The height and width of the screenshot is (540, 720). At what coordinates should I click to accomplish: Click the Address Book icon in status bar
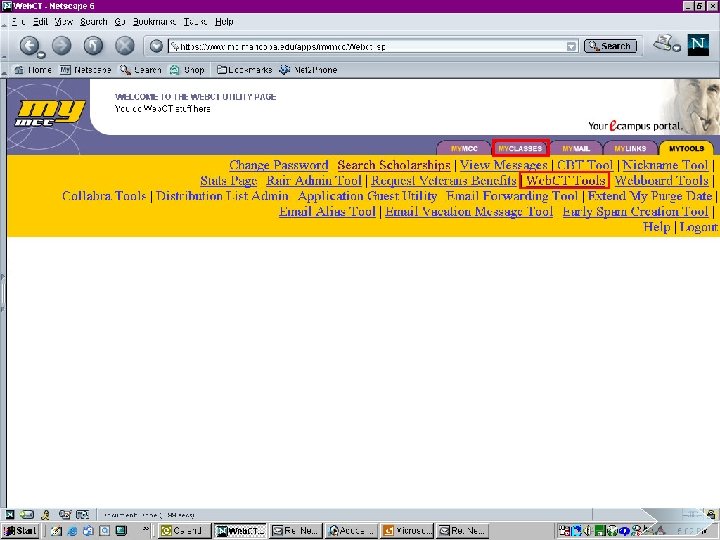point(82,514)
